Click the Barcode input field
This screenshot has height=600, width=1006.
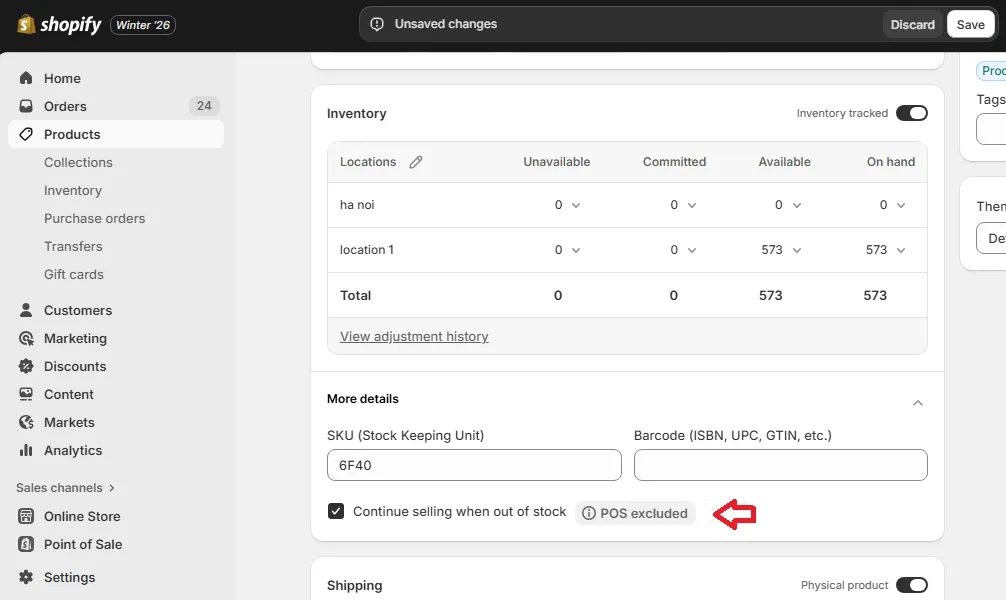[x=780, y=465]
